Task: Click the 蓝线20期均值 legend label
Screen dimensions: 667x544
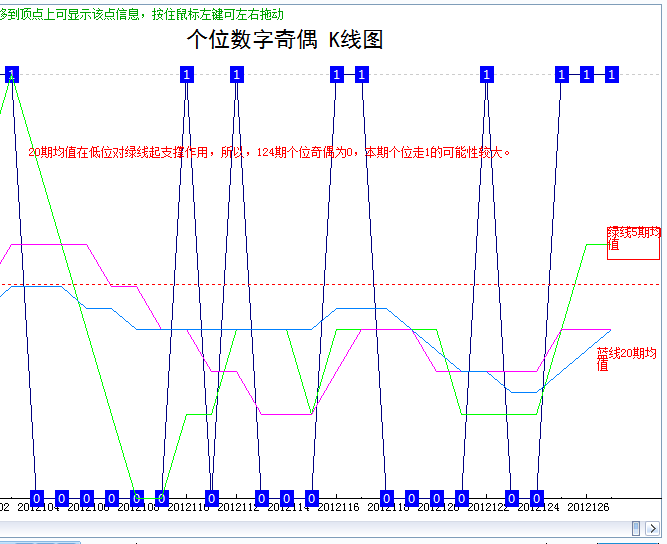Action: pyautogui.click(x=626, y=358)
